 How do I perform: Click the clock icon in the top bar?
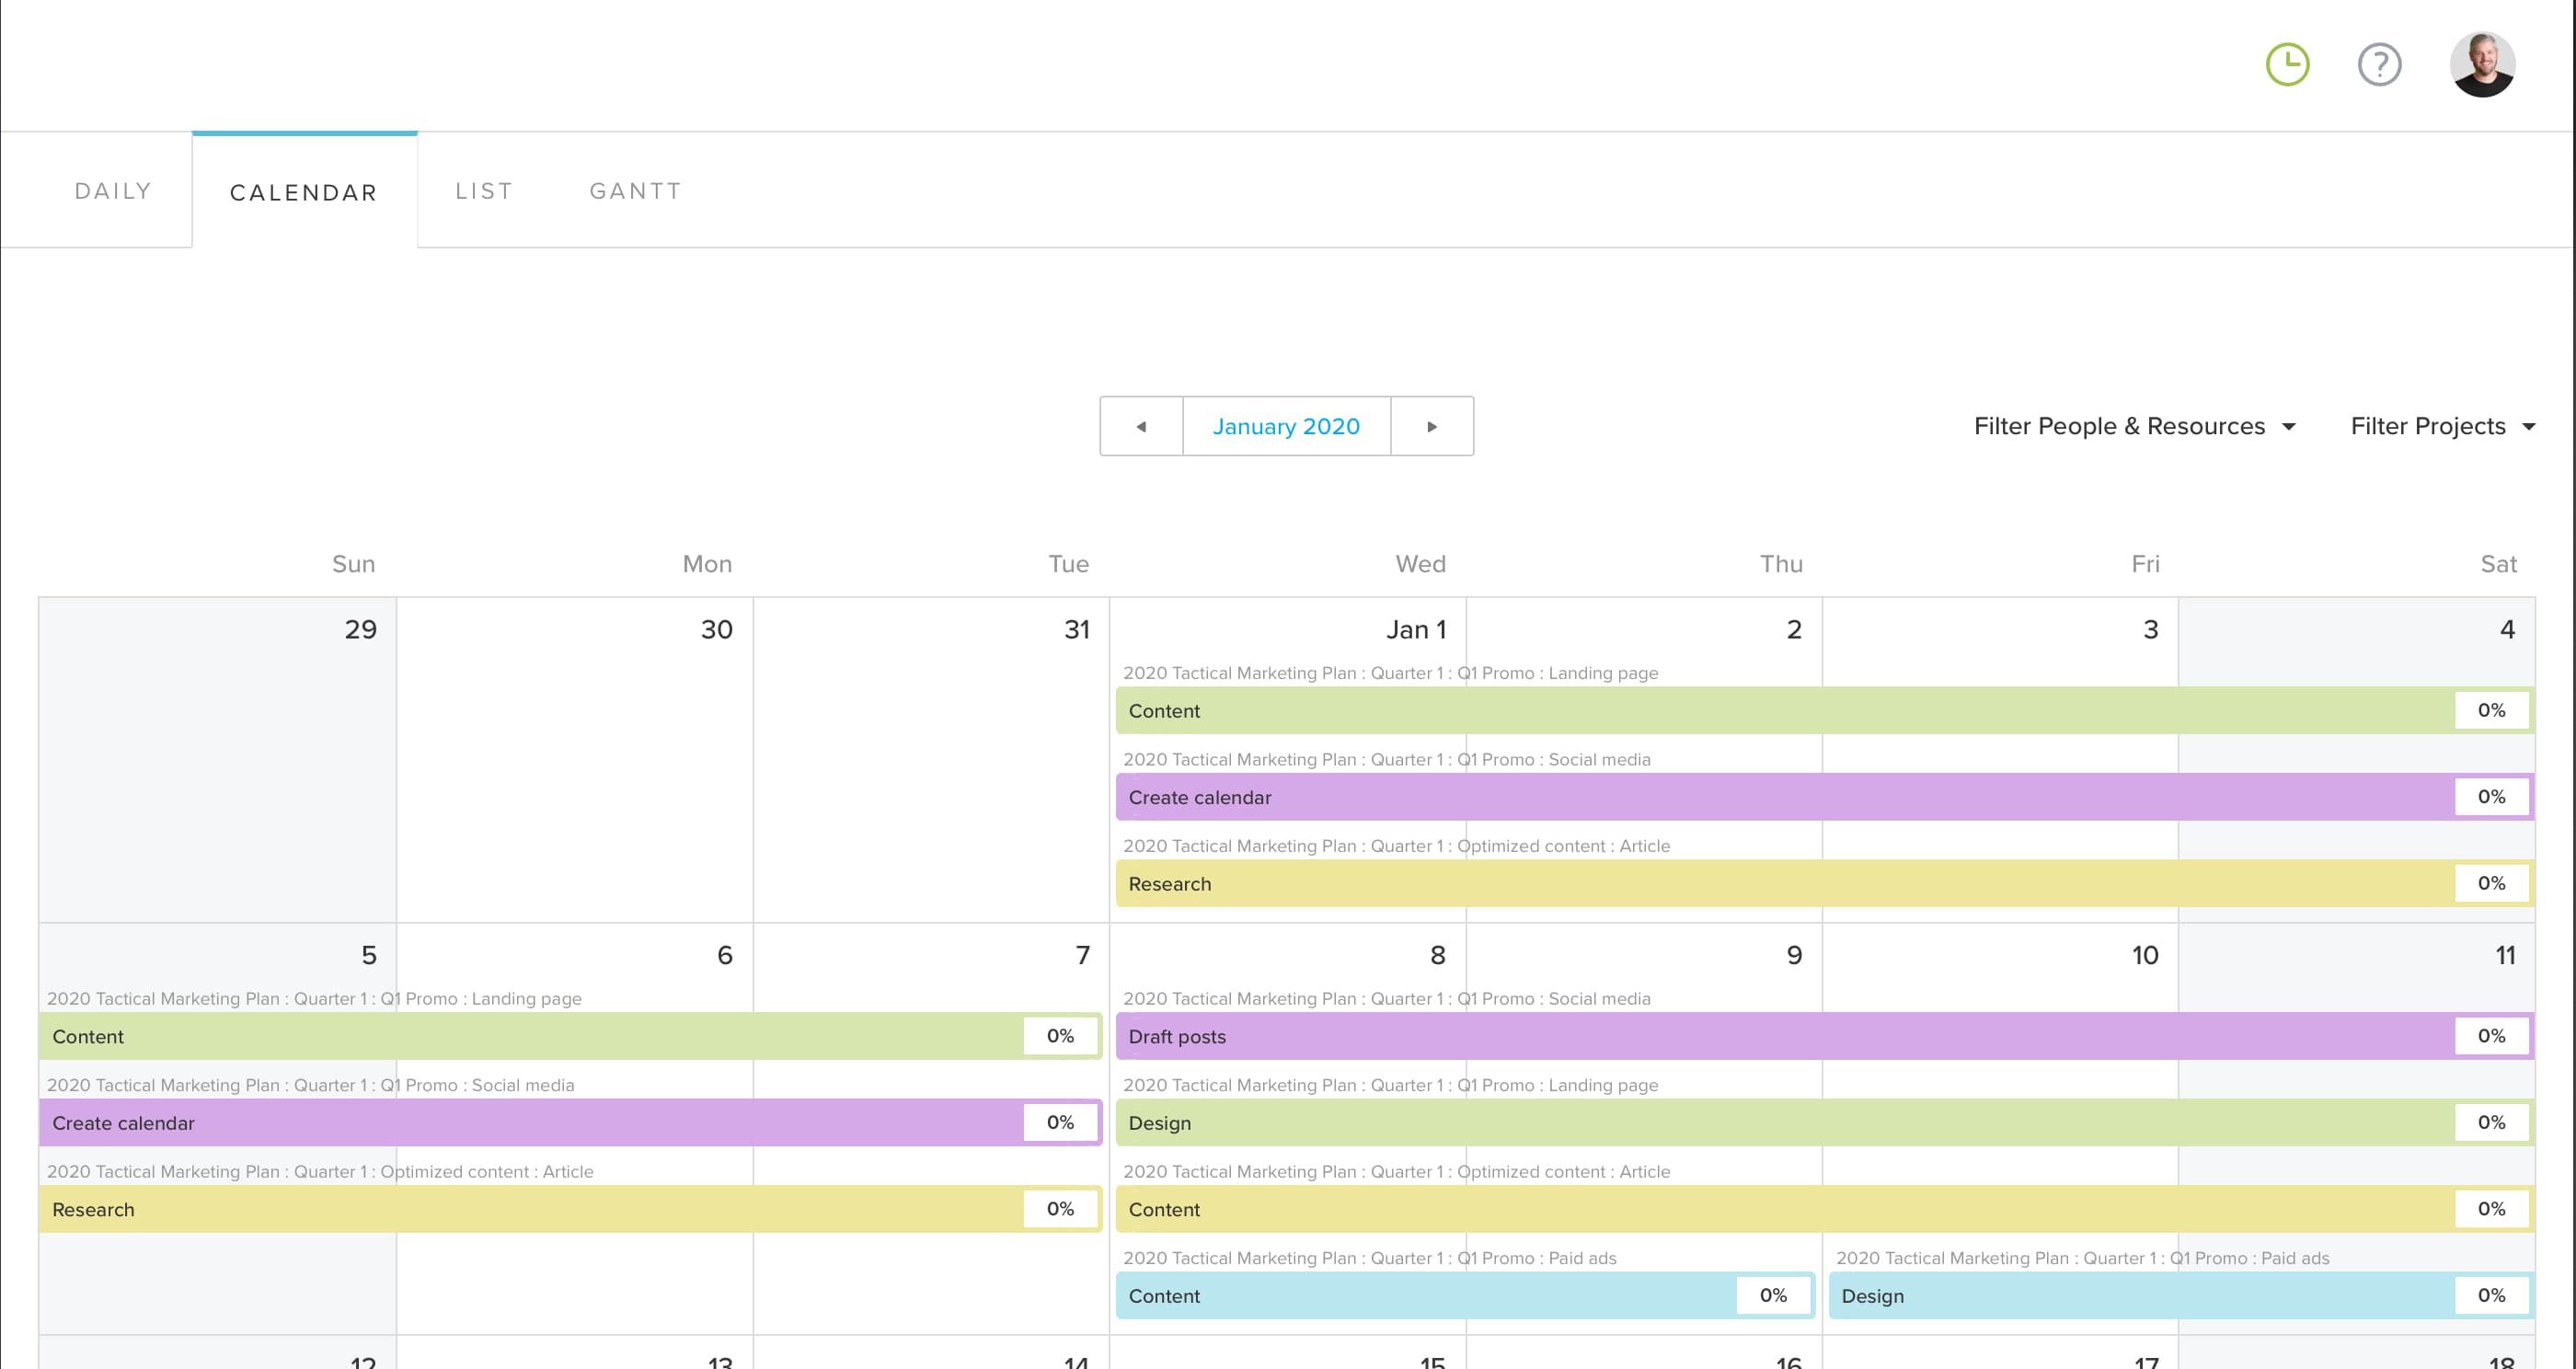coord(2287,63)
